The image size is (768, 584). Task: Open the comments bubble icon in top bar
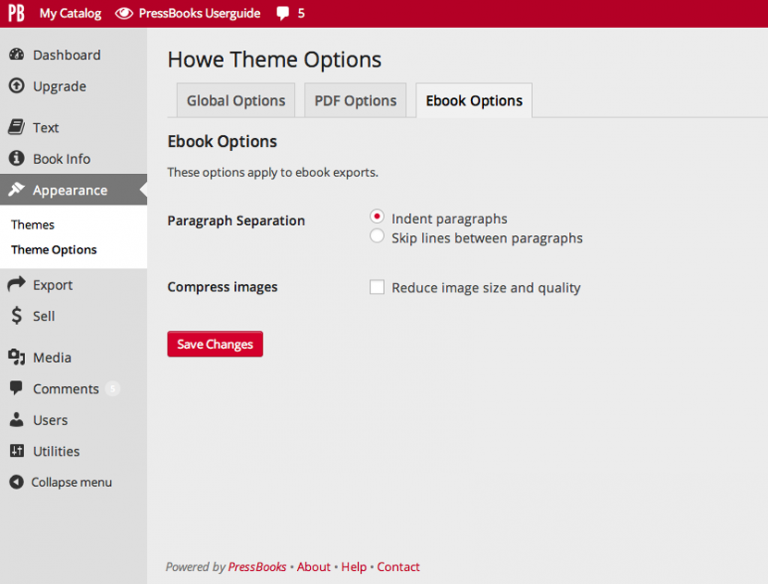(283, 14)
